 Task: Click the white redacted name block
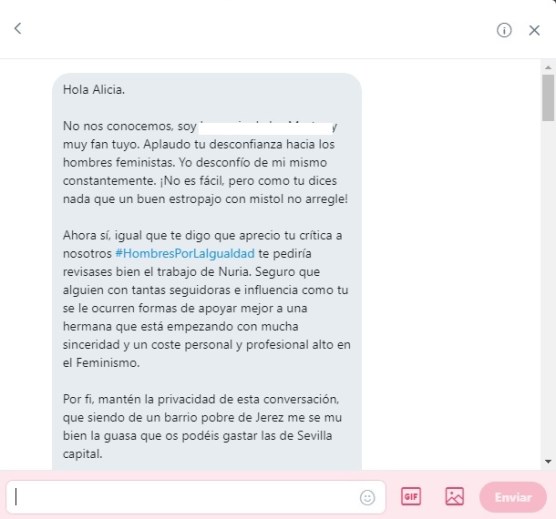(266, 128)
